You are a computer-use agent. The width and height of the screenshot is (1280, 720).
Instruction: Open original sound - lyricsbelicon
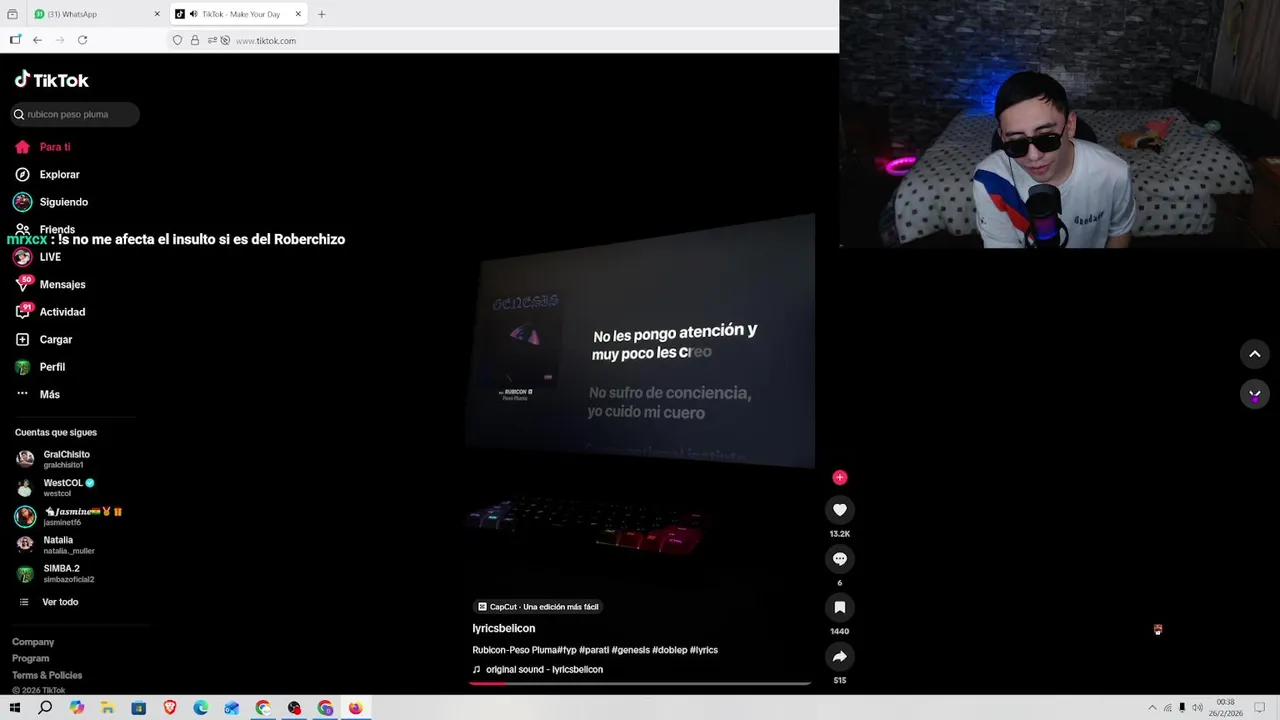(x=538, y=669)
